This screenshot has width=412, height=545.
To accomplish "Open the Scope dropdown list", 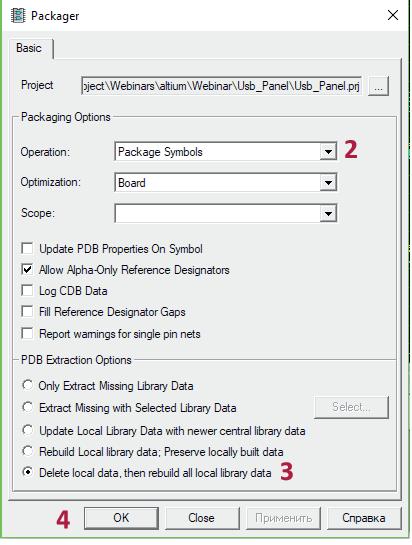I will coord(226,213).
